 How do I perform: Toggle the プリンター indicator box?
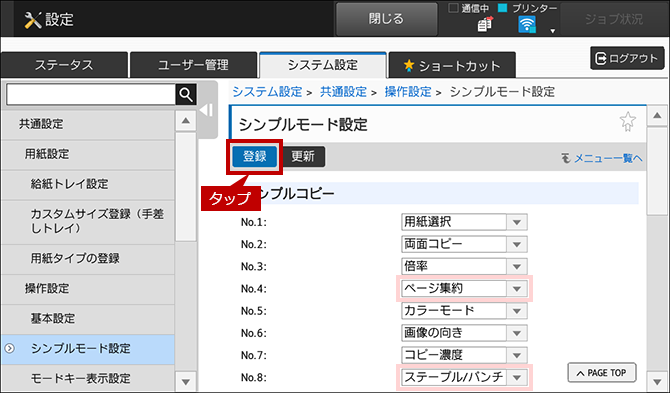[502, 8]
